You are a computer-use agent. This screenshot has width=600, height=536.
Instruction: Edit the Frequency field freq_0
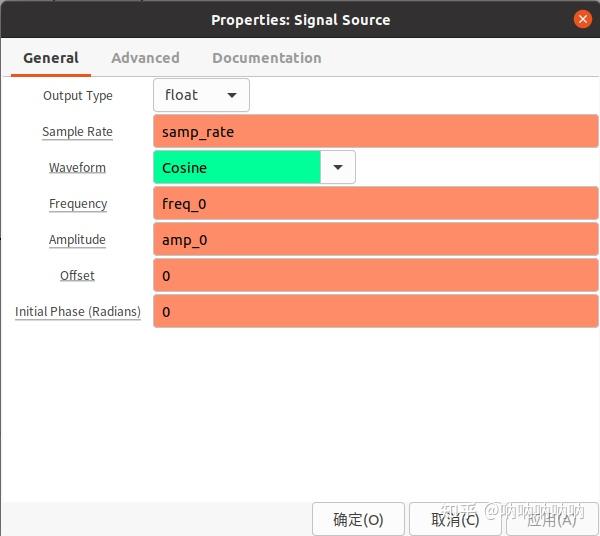(x=375, y=204)
